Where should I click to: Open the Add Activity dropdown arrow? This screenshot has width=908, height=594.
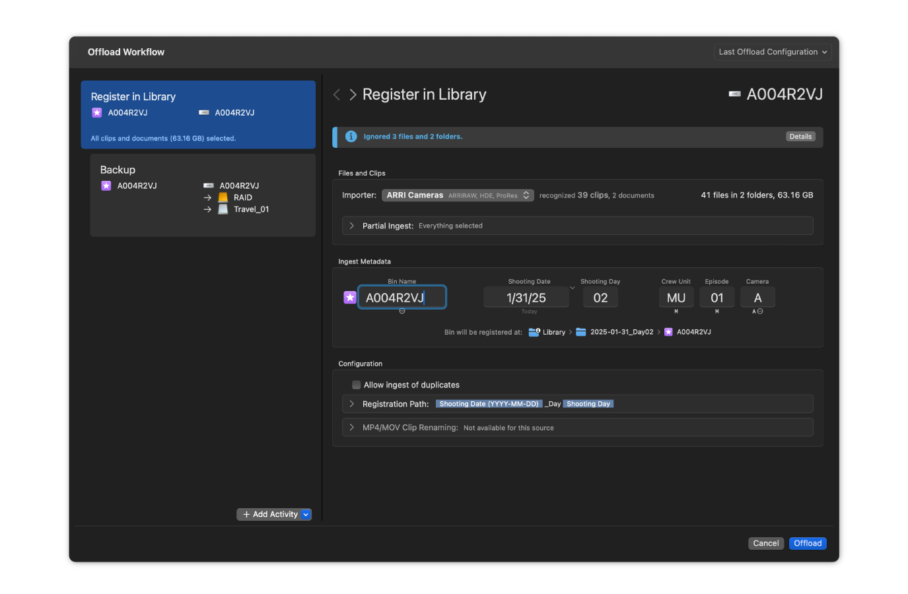click(306, 514)
